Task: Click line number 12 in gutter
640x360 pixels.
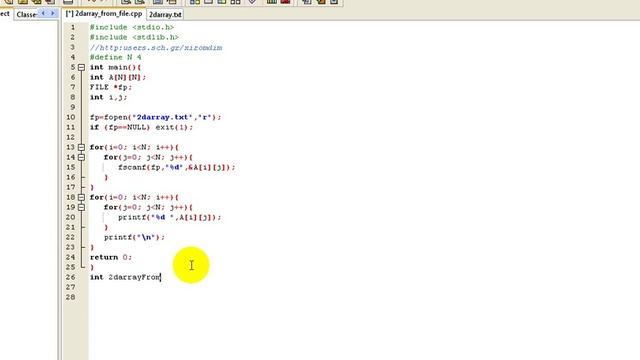Action: point(71,138)
